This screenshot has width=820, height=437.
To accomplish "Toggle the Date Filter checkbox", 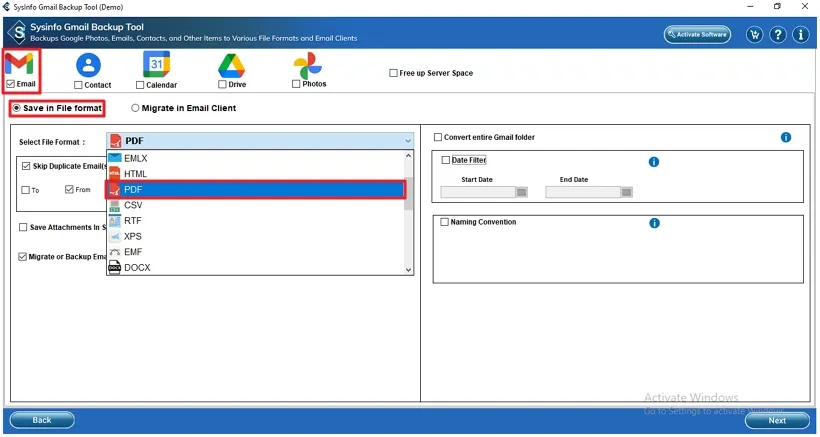I will click(446, 160).
